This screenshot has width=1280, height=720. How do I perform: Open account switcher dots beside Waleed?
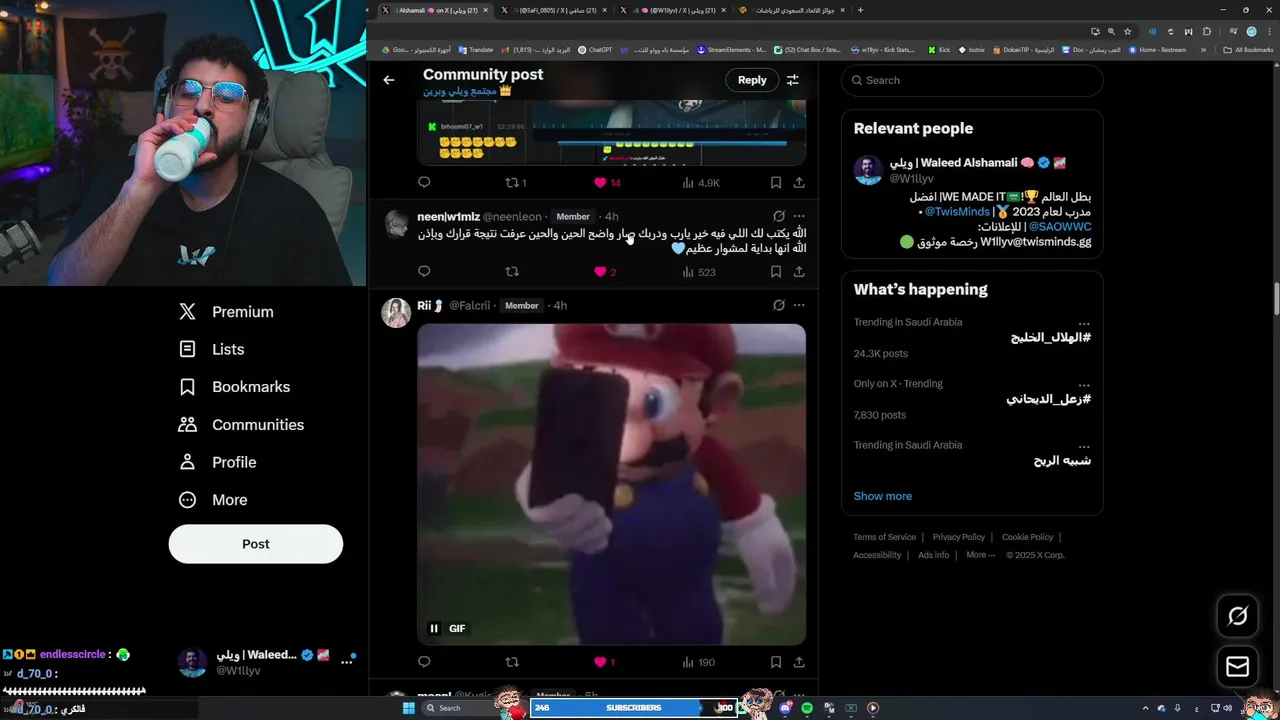[347, 662]
